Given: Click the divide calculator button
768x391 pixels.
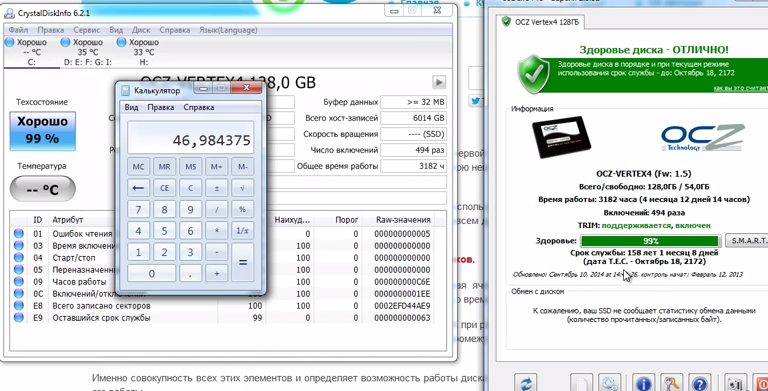Looking at the screenshot, I should pyautogui.click(x=216, y=209).
